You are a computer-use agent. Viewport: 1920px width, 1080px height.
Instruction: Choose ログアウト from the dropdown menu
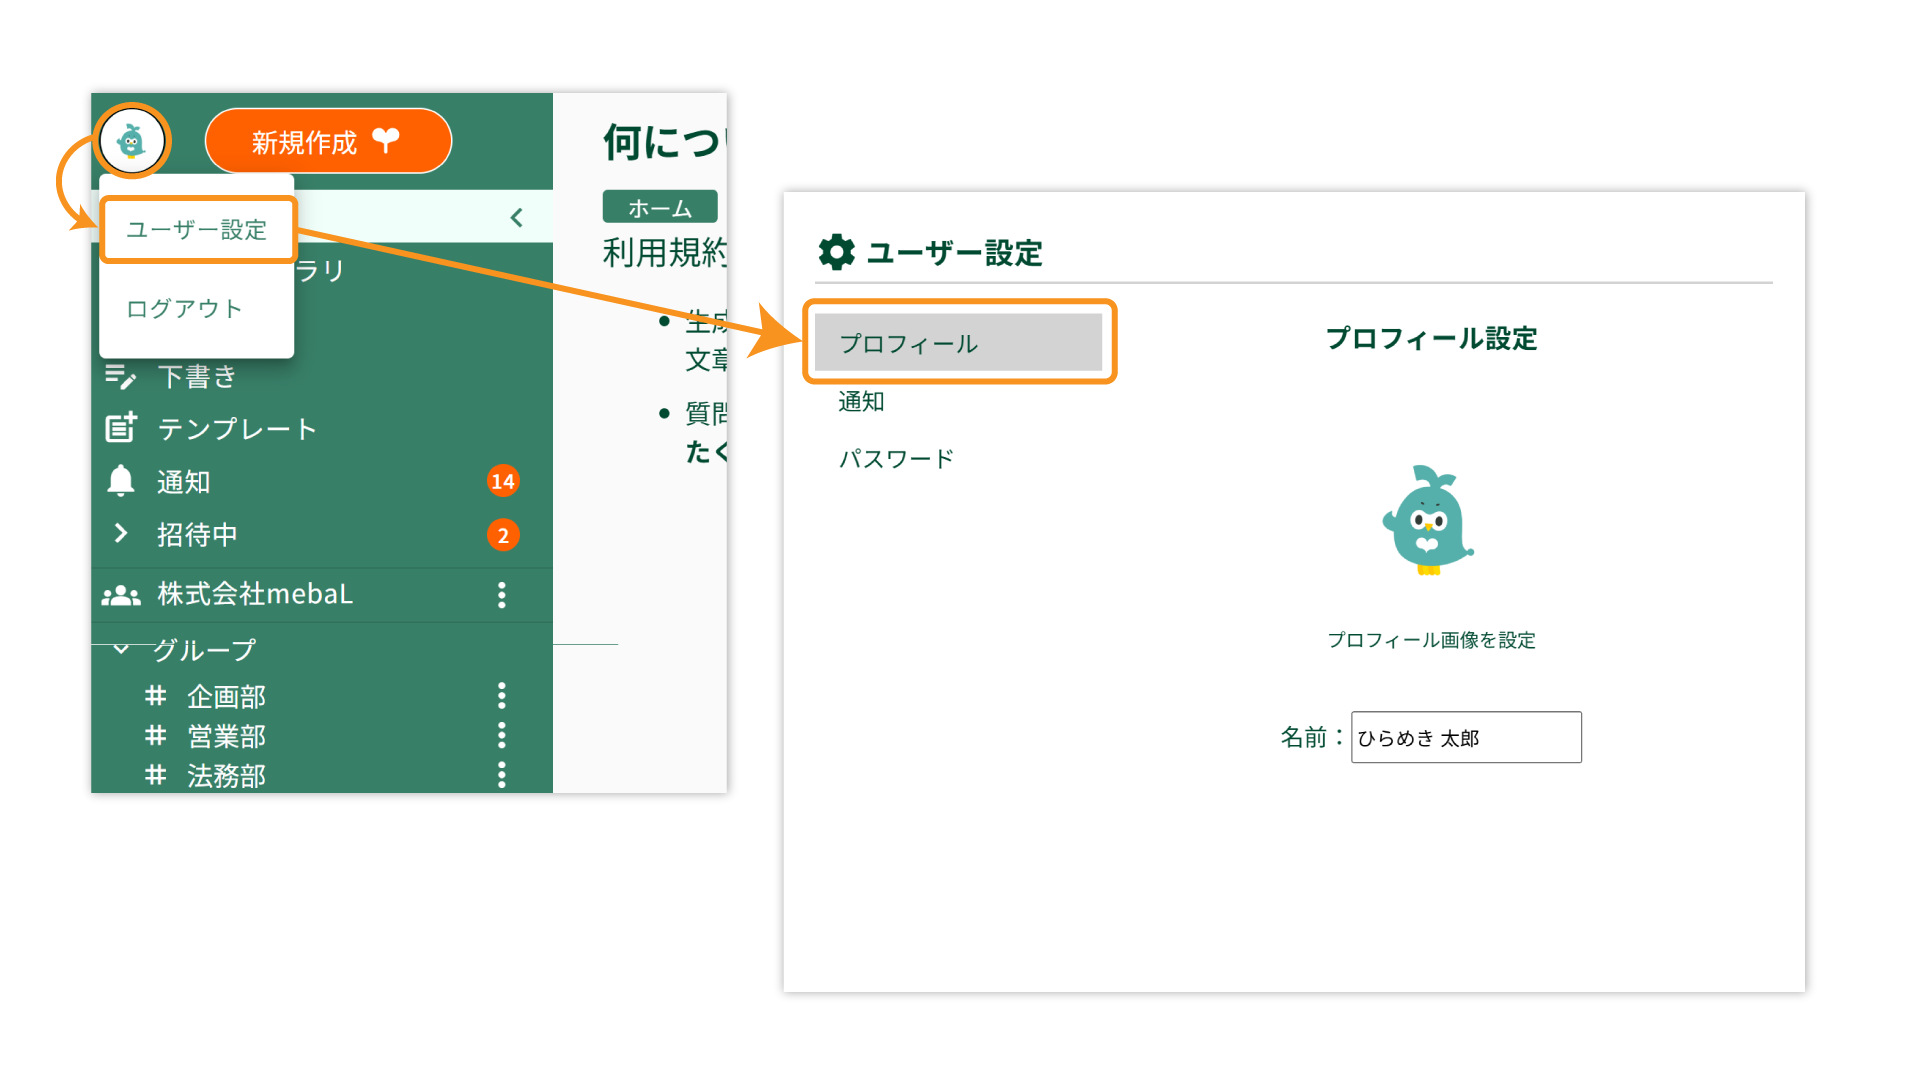(x=184, y=309)
